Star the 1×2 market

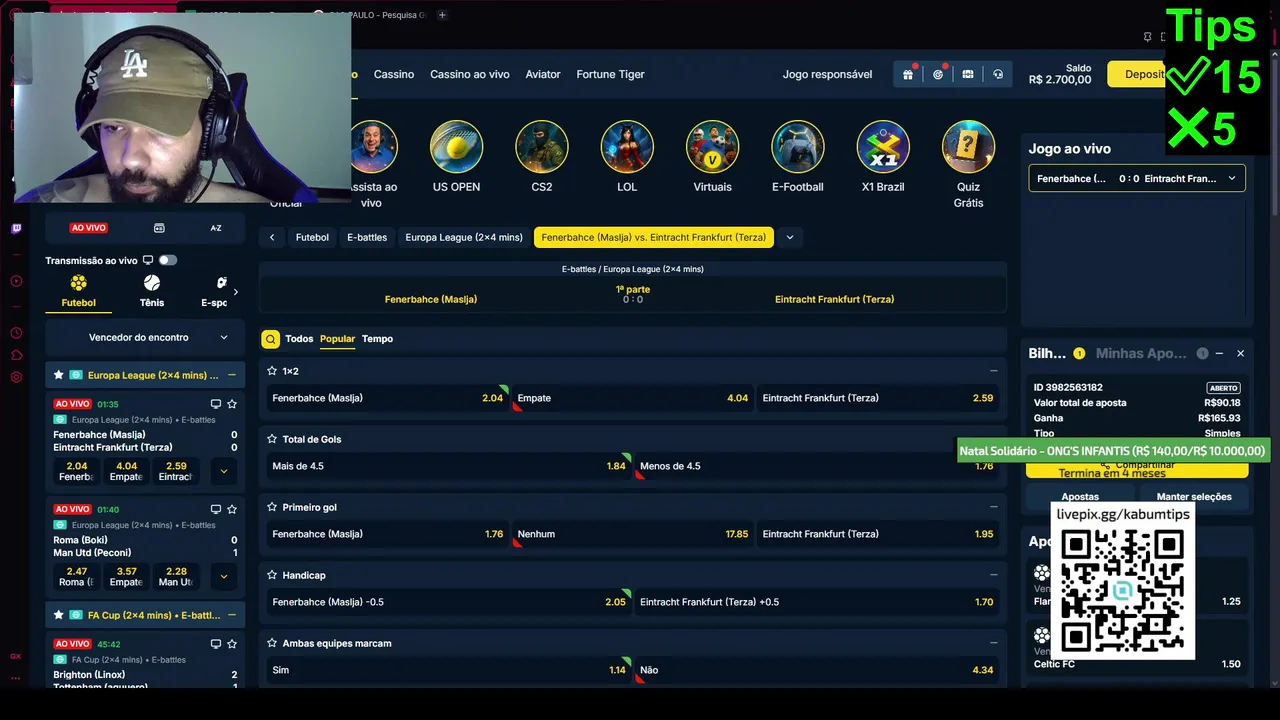click(272, 371)
